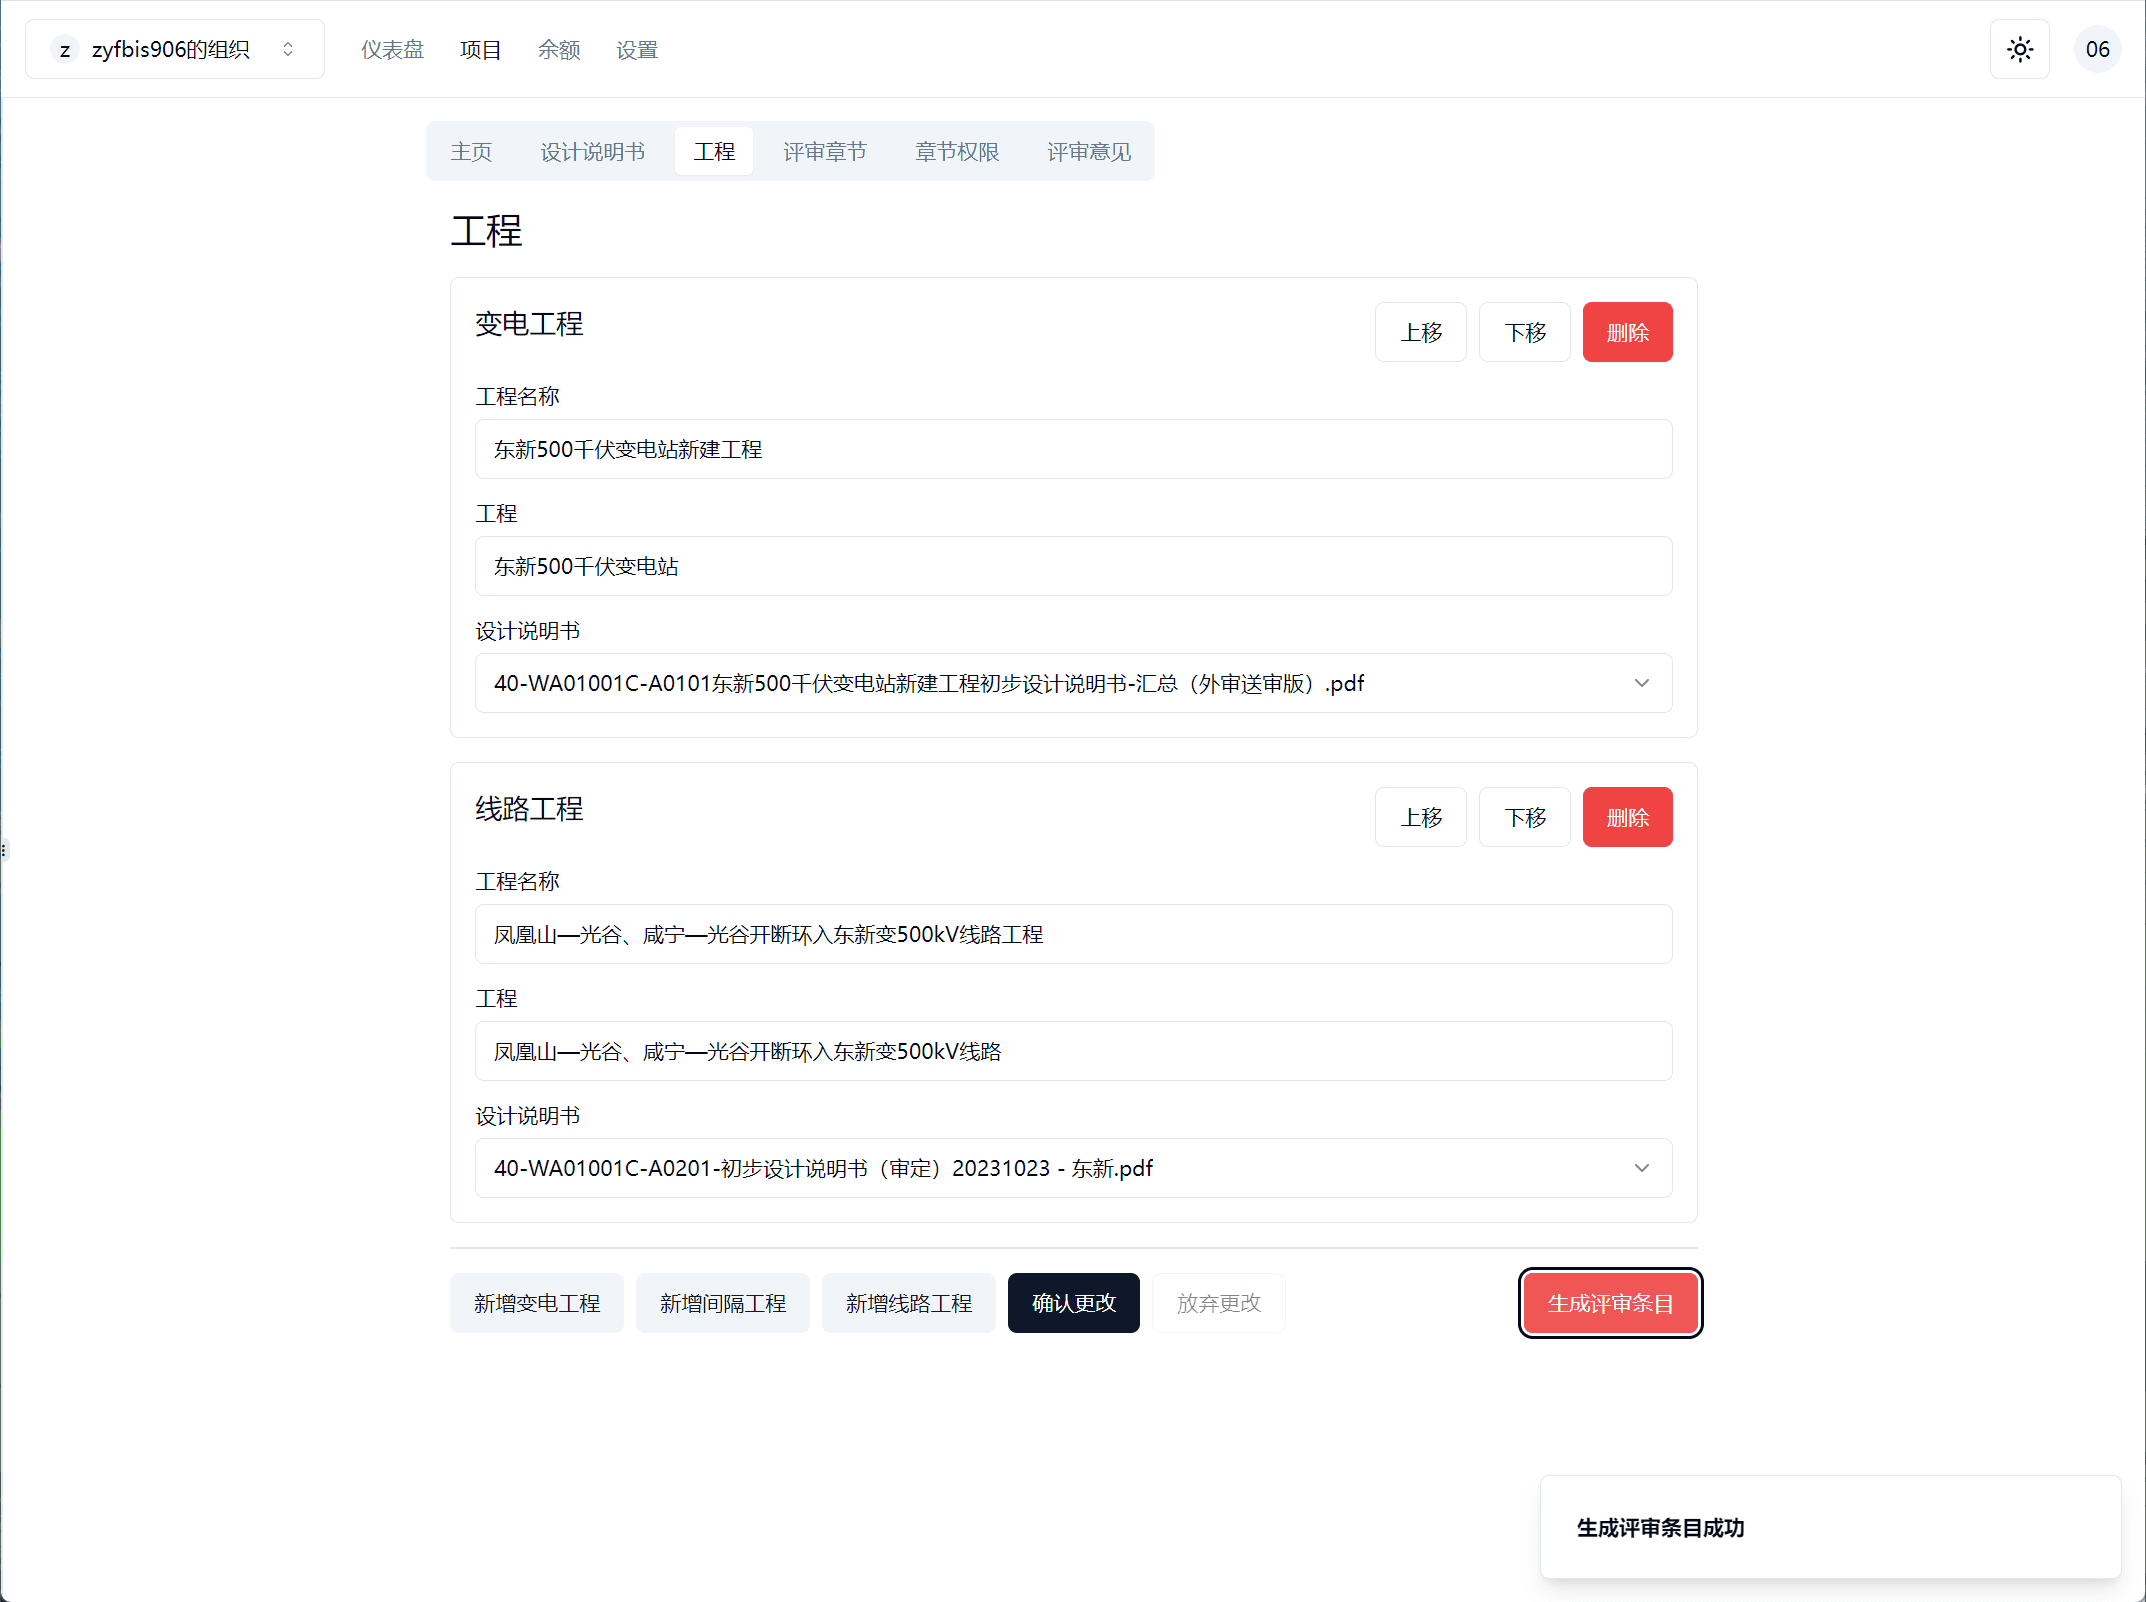
Task: Open the user avatar 06 menu
Action: (x=2097, y=49)
